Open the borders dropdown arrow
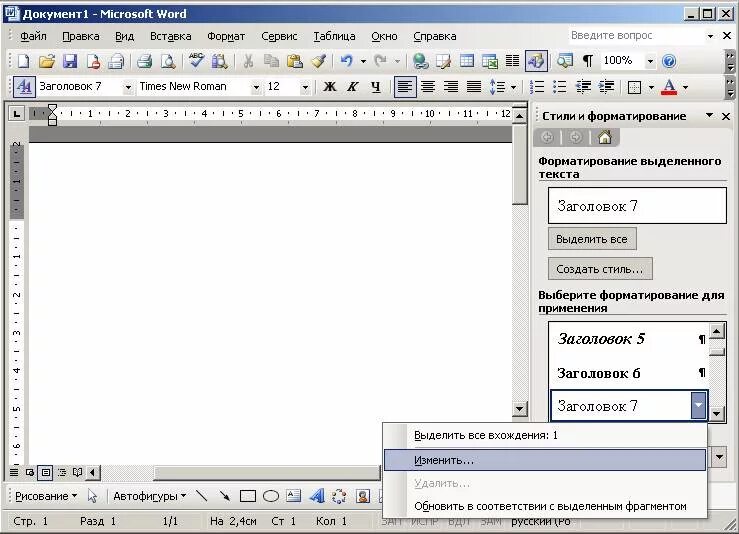Image resolution: width=739 pixels, height=534 pixels. 651,87
